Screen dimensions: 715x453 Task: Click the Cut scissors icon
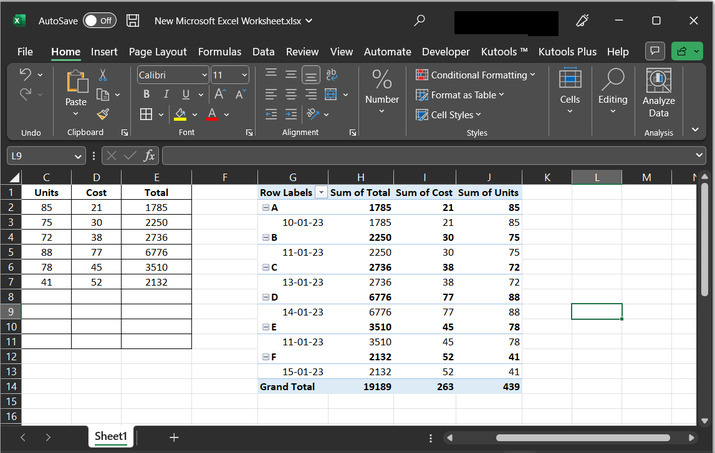click(103, 76)
